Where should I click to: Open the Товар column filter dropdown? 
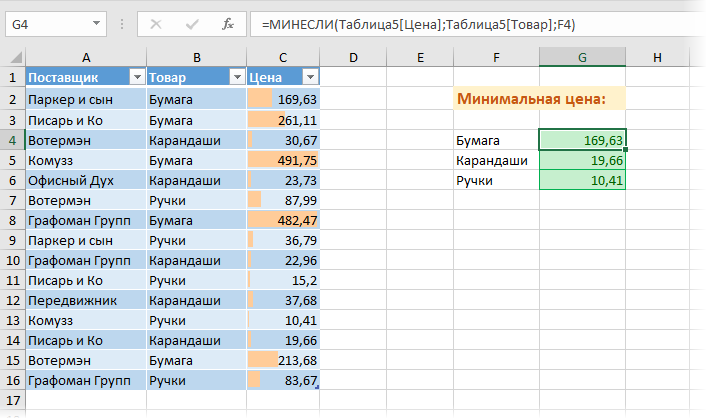[237, 78]
